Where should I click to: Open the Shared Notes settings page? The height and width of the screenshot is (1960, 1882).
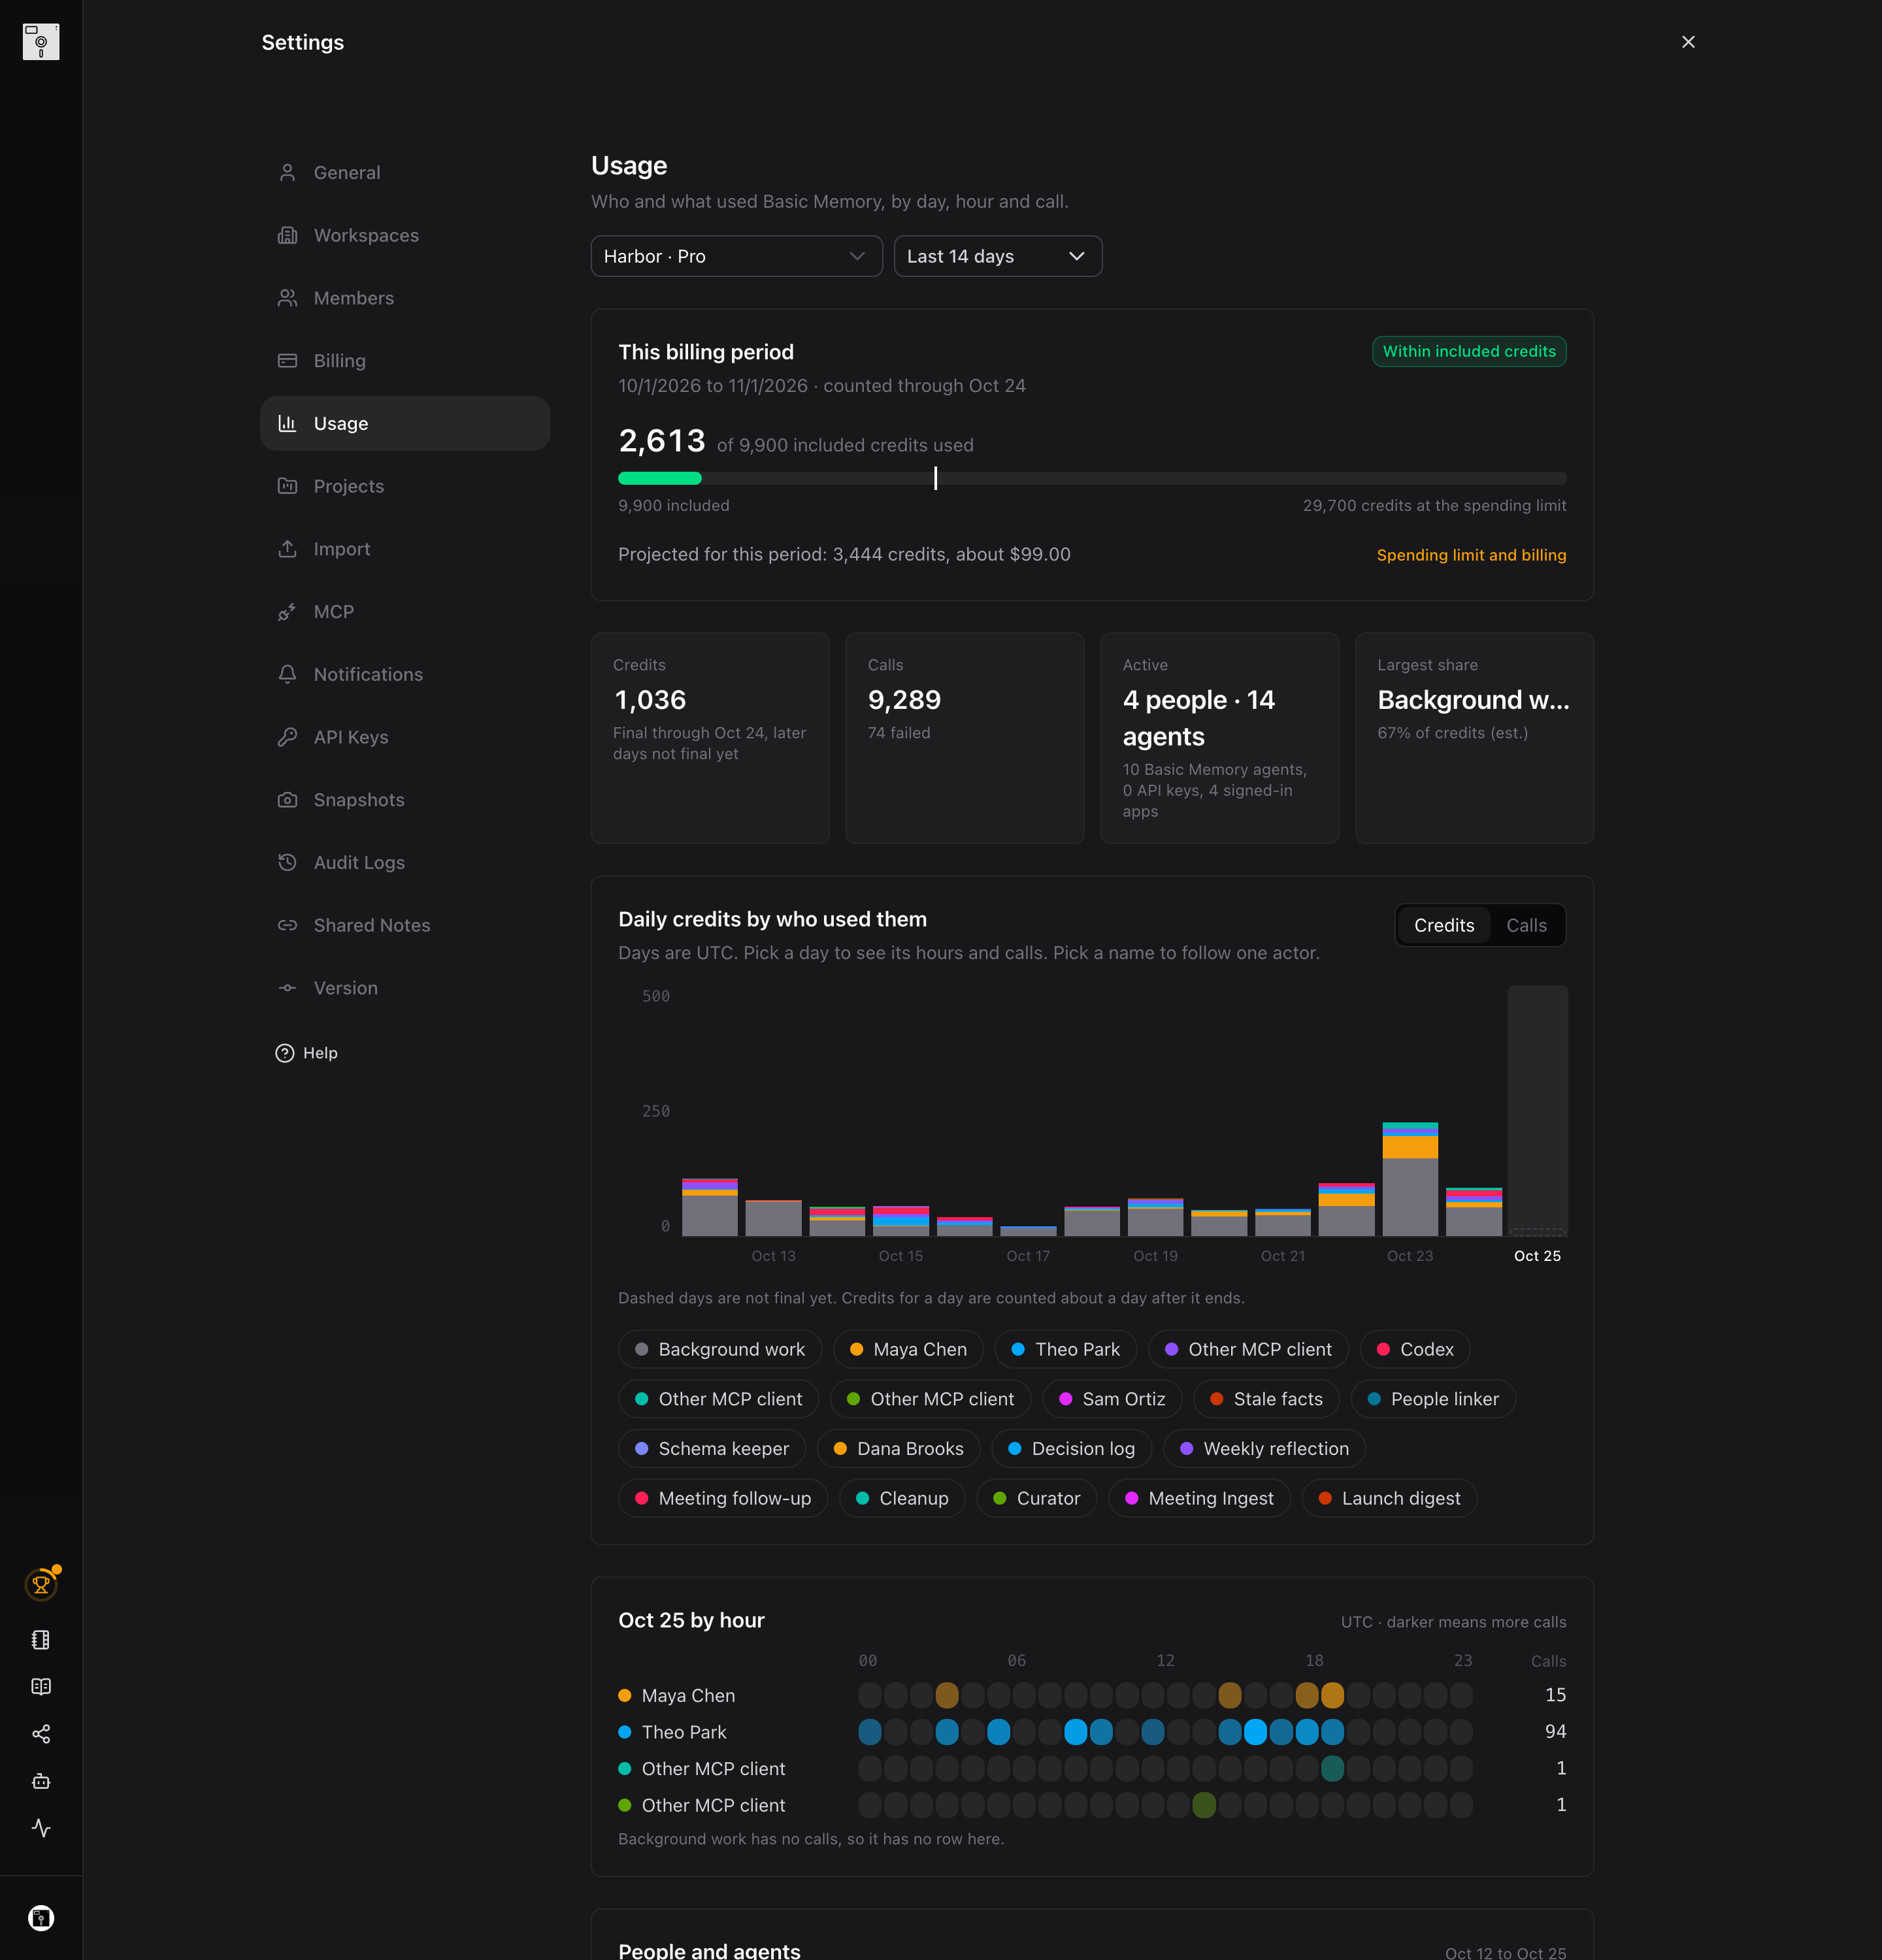(x=405, y=925)
